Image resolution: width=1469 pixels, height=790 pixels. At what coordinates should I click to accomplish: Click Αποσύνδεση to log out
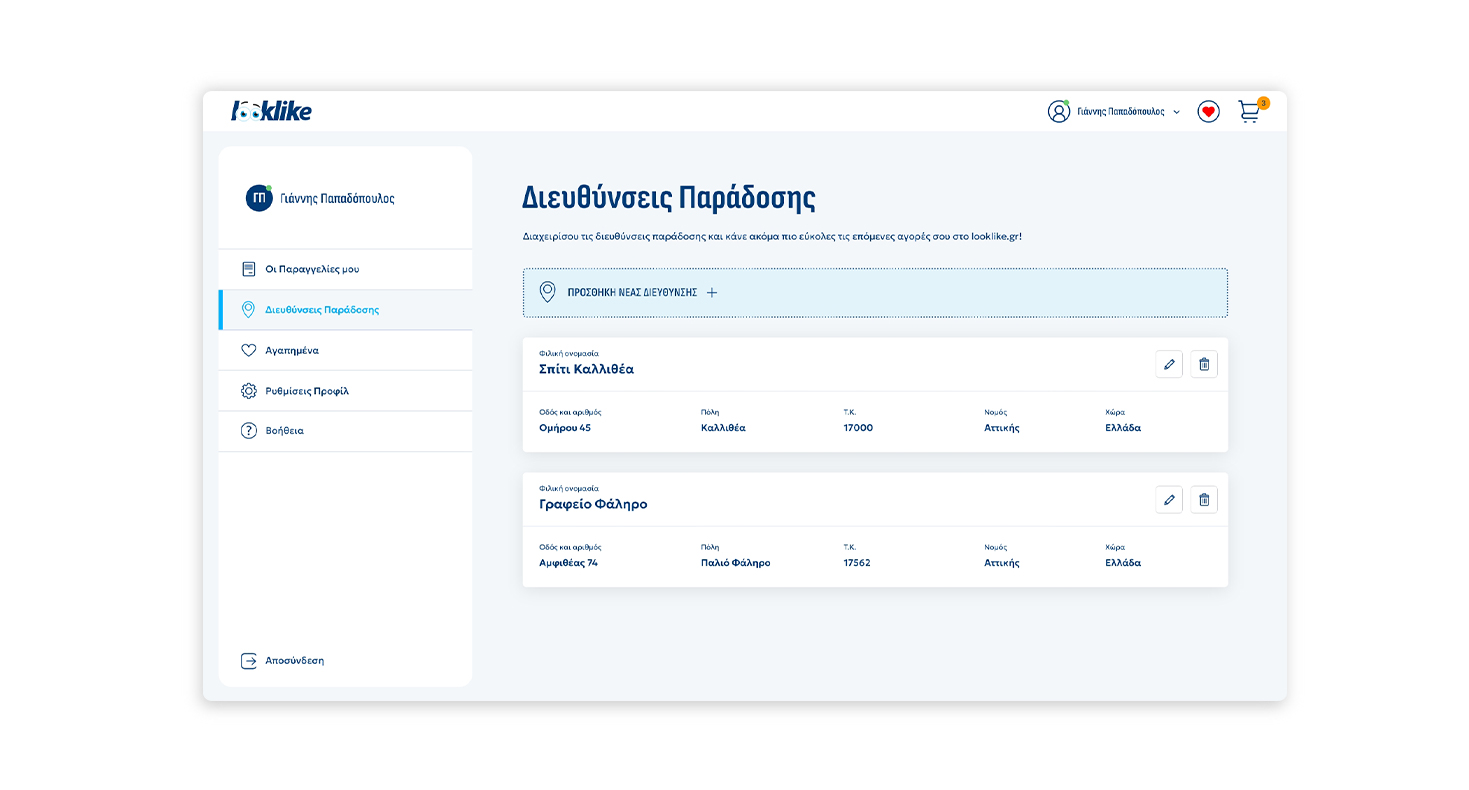[x=294, y=660]
